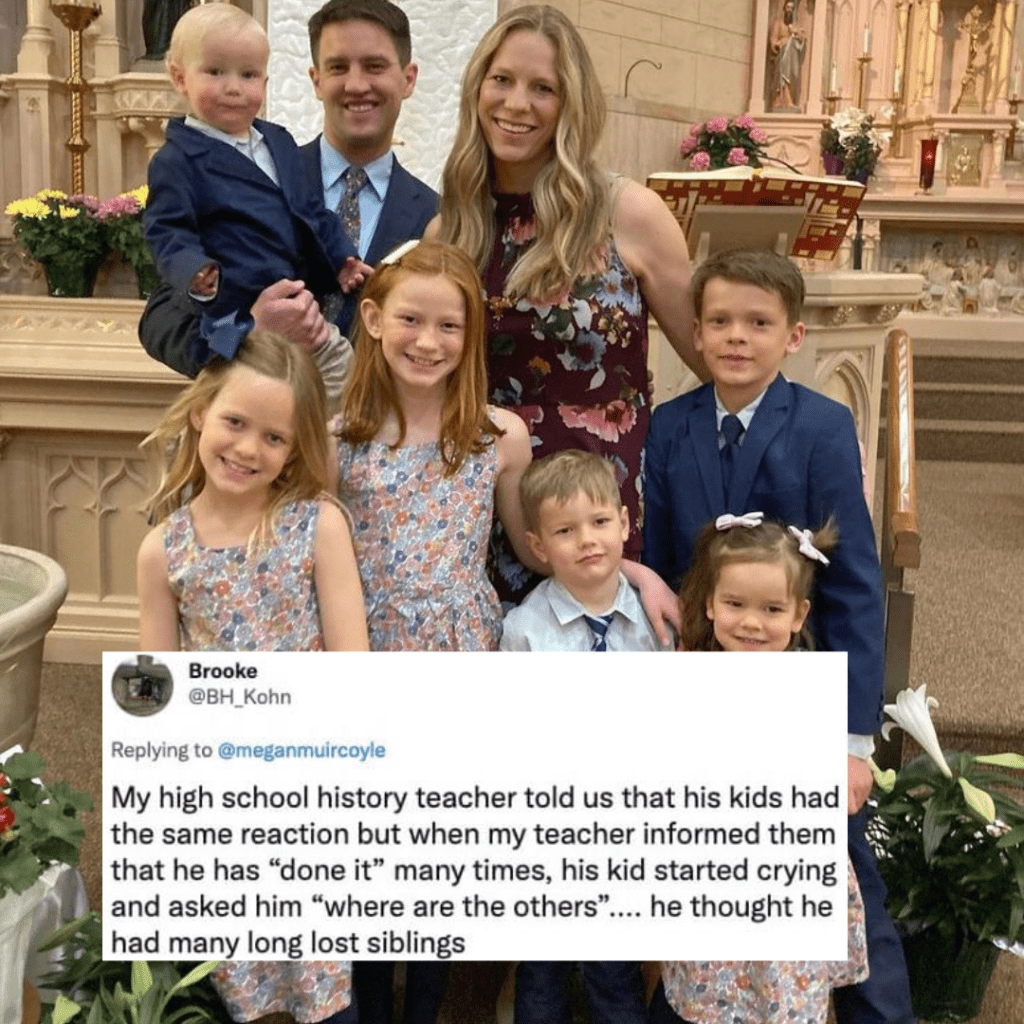Select the pink flower pot on the altar
1024x1024 pixels.
pyautogui.click(x=724, y=142)
